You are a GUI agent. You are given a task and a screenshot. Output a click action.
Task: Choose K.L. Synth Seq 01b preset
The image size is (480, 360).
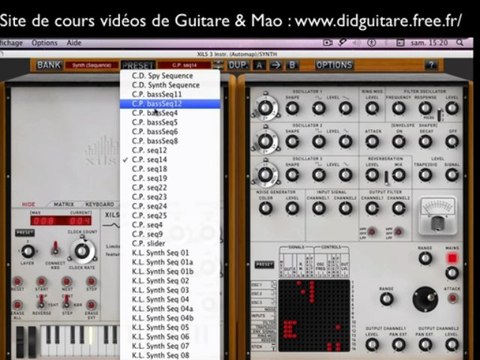[170, 272]
